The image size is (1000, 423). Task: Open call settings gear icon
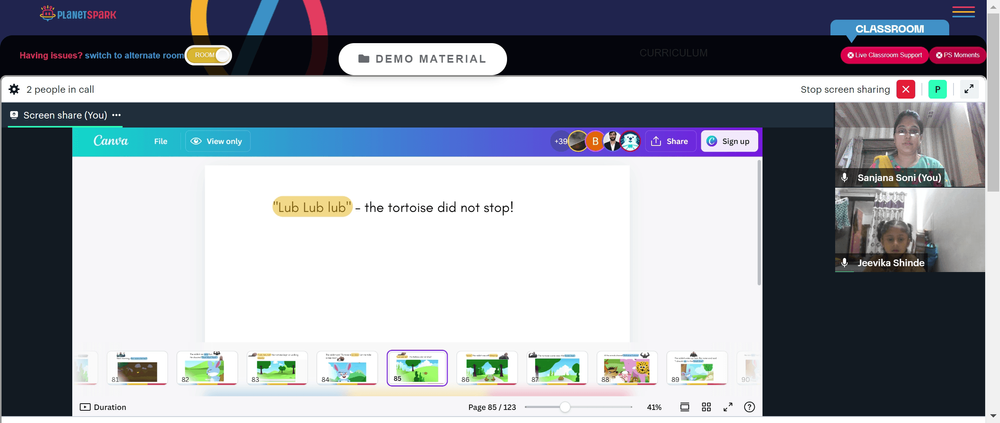(14, 89)
